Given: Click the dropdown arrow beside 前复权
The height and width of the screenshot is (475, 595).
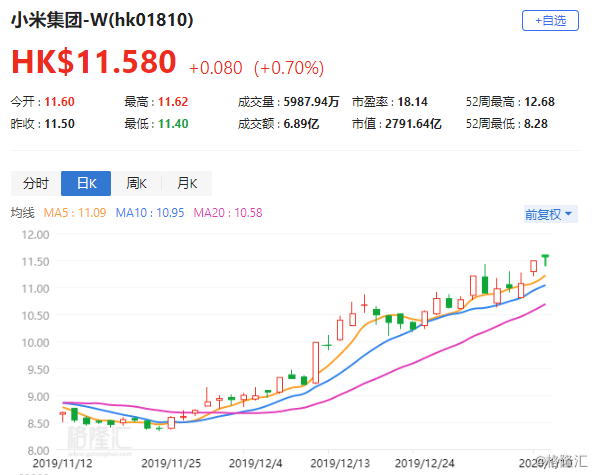Looking at the screenshot, I should coord(568,214).
